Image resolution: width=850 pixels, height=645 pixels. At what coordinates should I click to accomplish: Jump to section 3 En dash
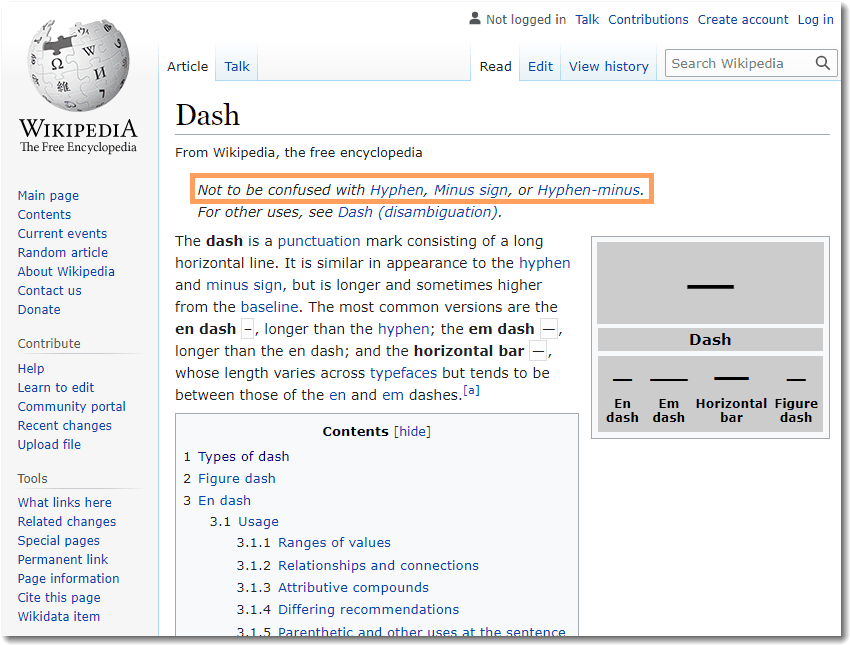[x=224, y=500]
